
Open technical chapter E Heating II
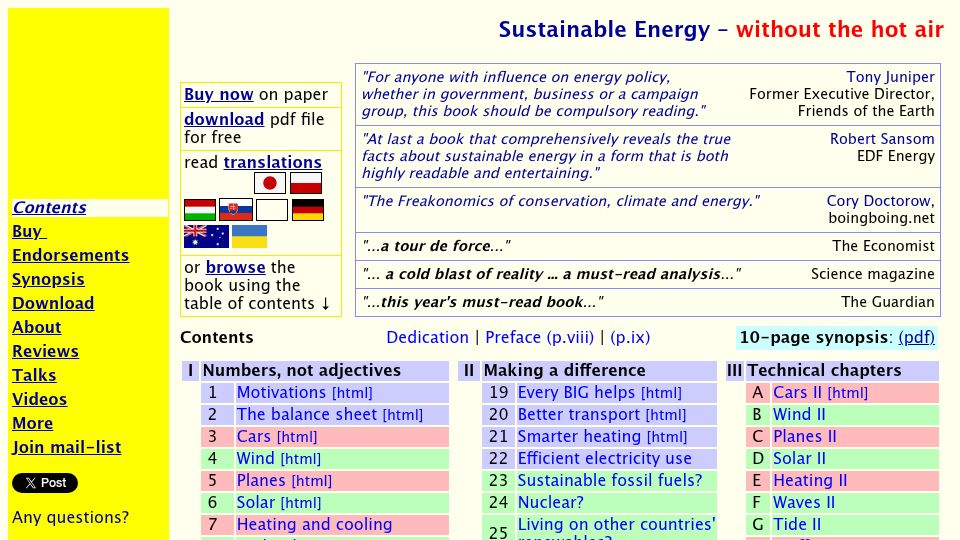(810, 481)
